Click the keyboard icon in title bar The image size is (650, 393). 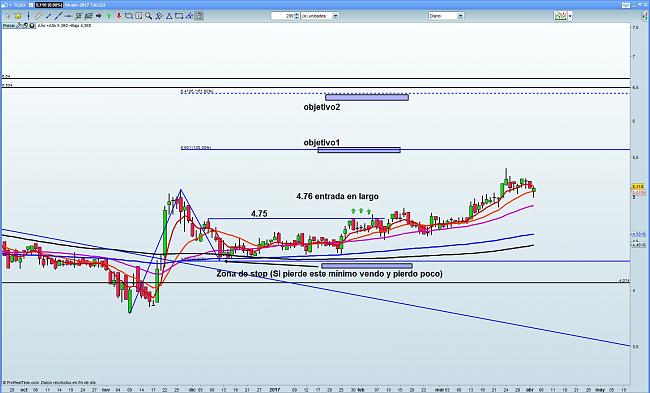pos(626,5)
